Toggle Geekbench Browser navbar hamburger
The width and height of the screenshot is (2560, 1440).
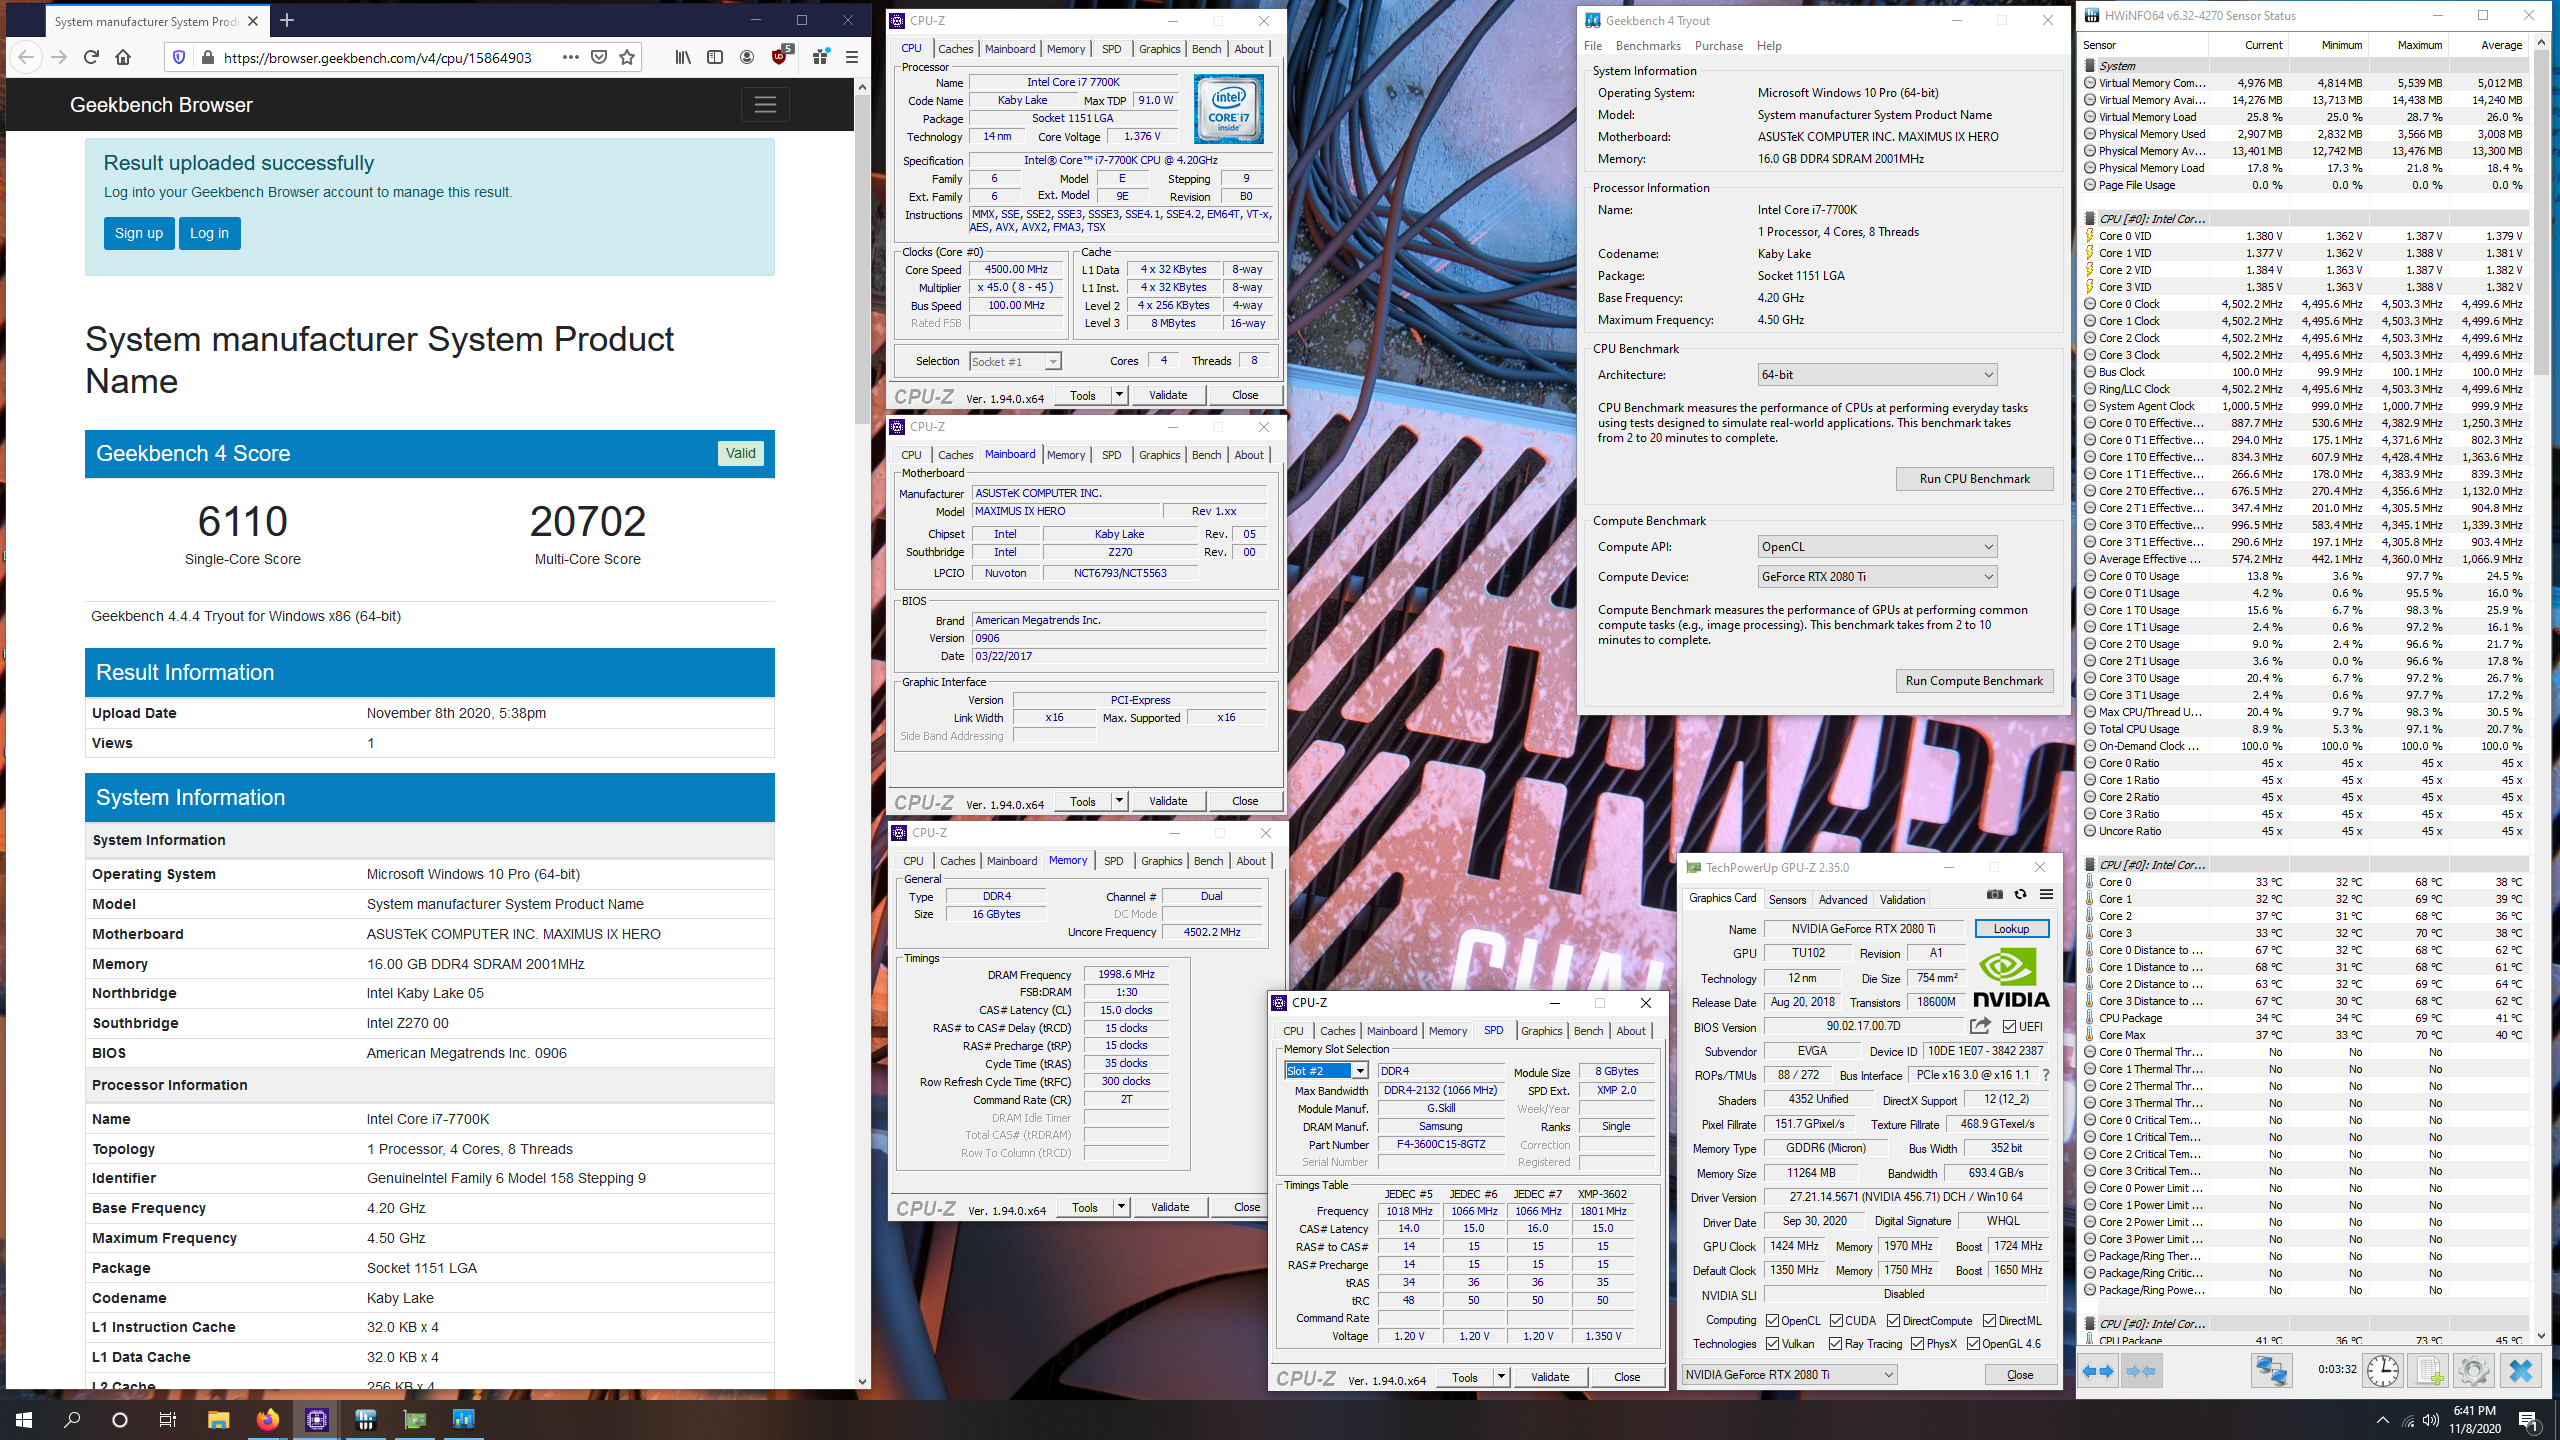click(765, 104)
